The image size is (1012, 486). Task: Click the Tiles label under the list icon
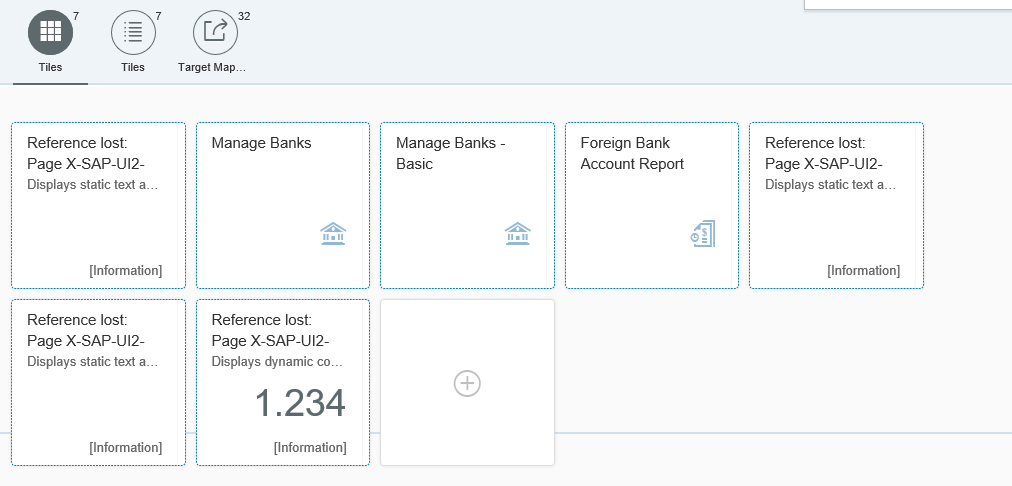[133, 67]
